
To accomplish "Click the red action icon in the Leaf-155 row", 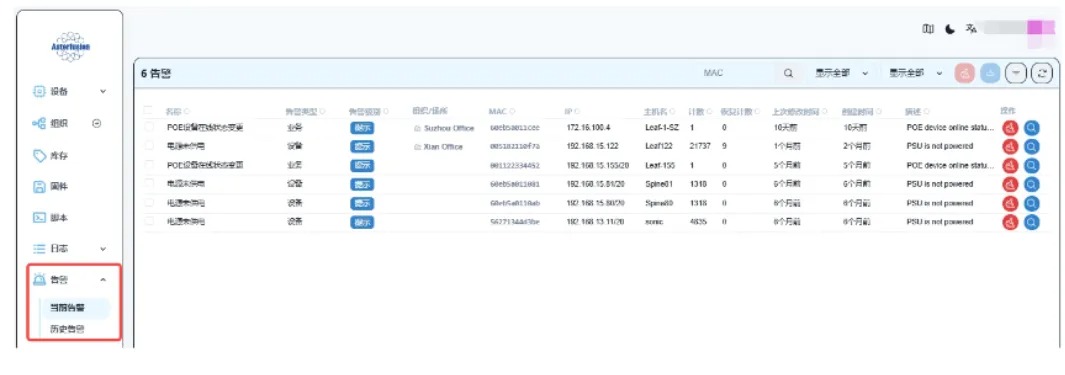I will coord(1010,165).
